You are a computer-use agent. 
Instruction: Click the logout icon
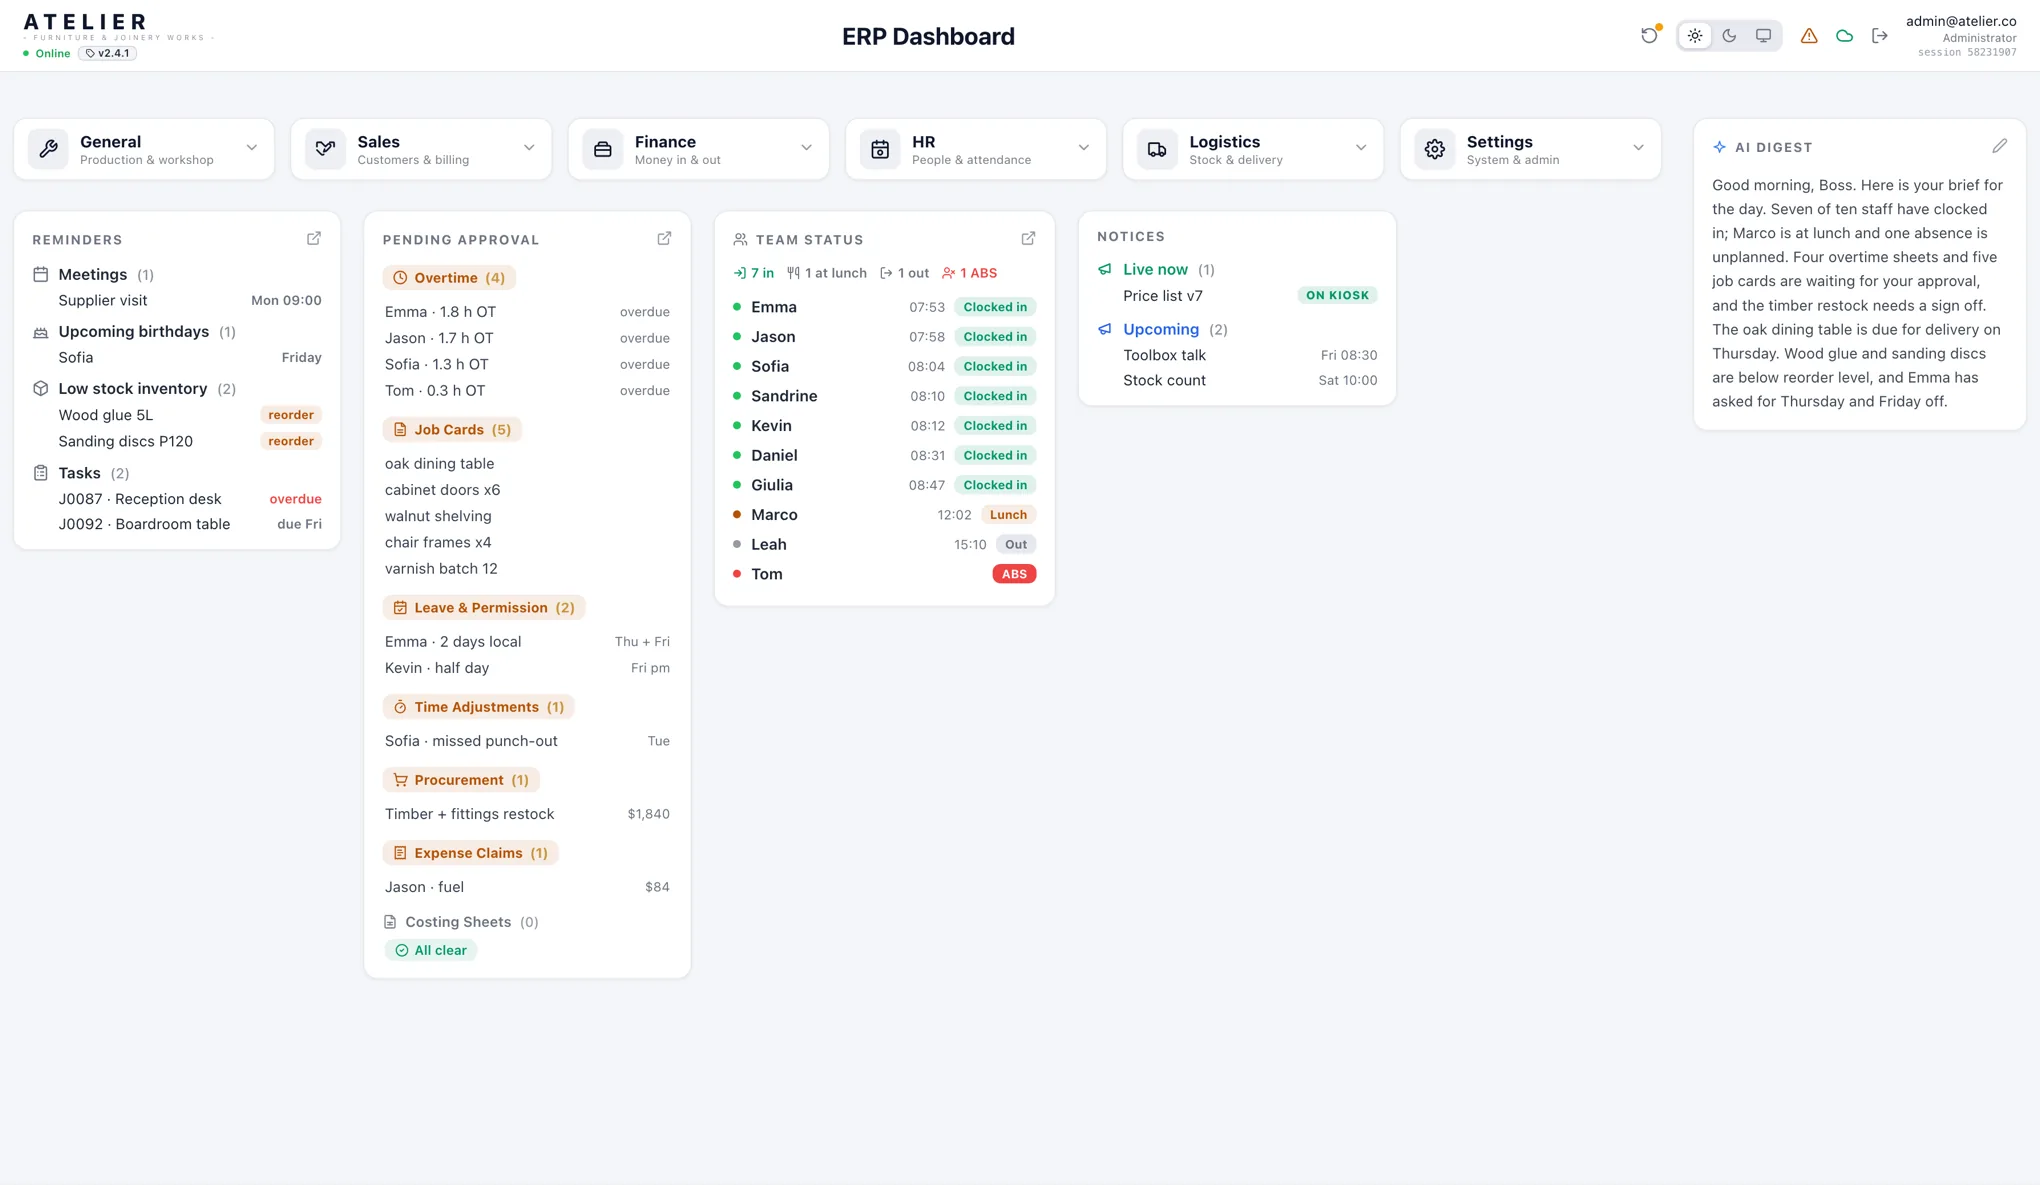point(1880,36)
